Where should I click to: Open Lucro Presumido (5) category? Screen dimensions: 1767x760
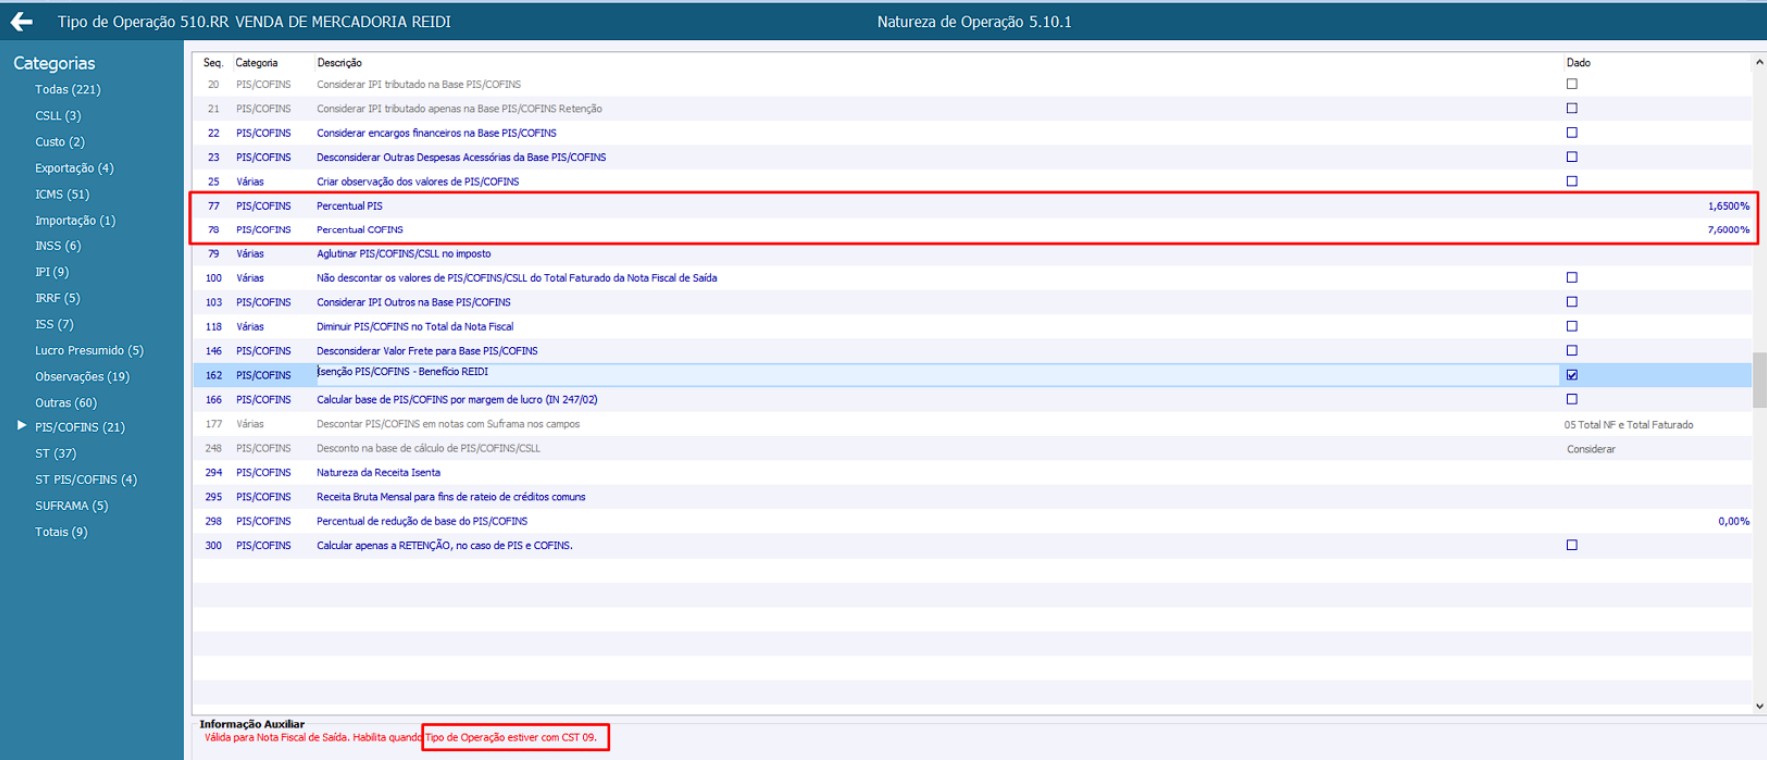[89, 351]
